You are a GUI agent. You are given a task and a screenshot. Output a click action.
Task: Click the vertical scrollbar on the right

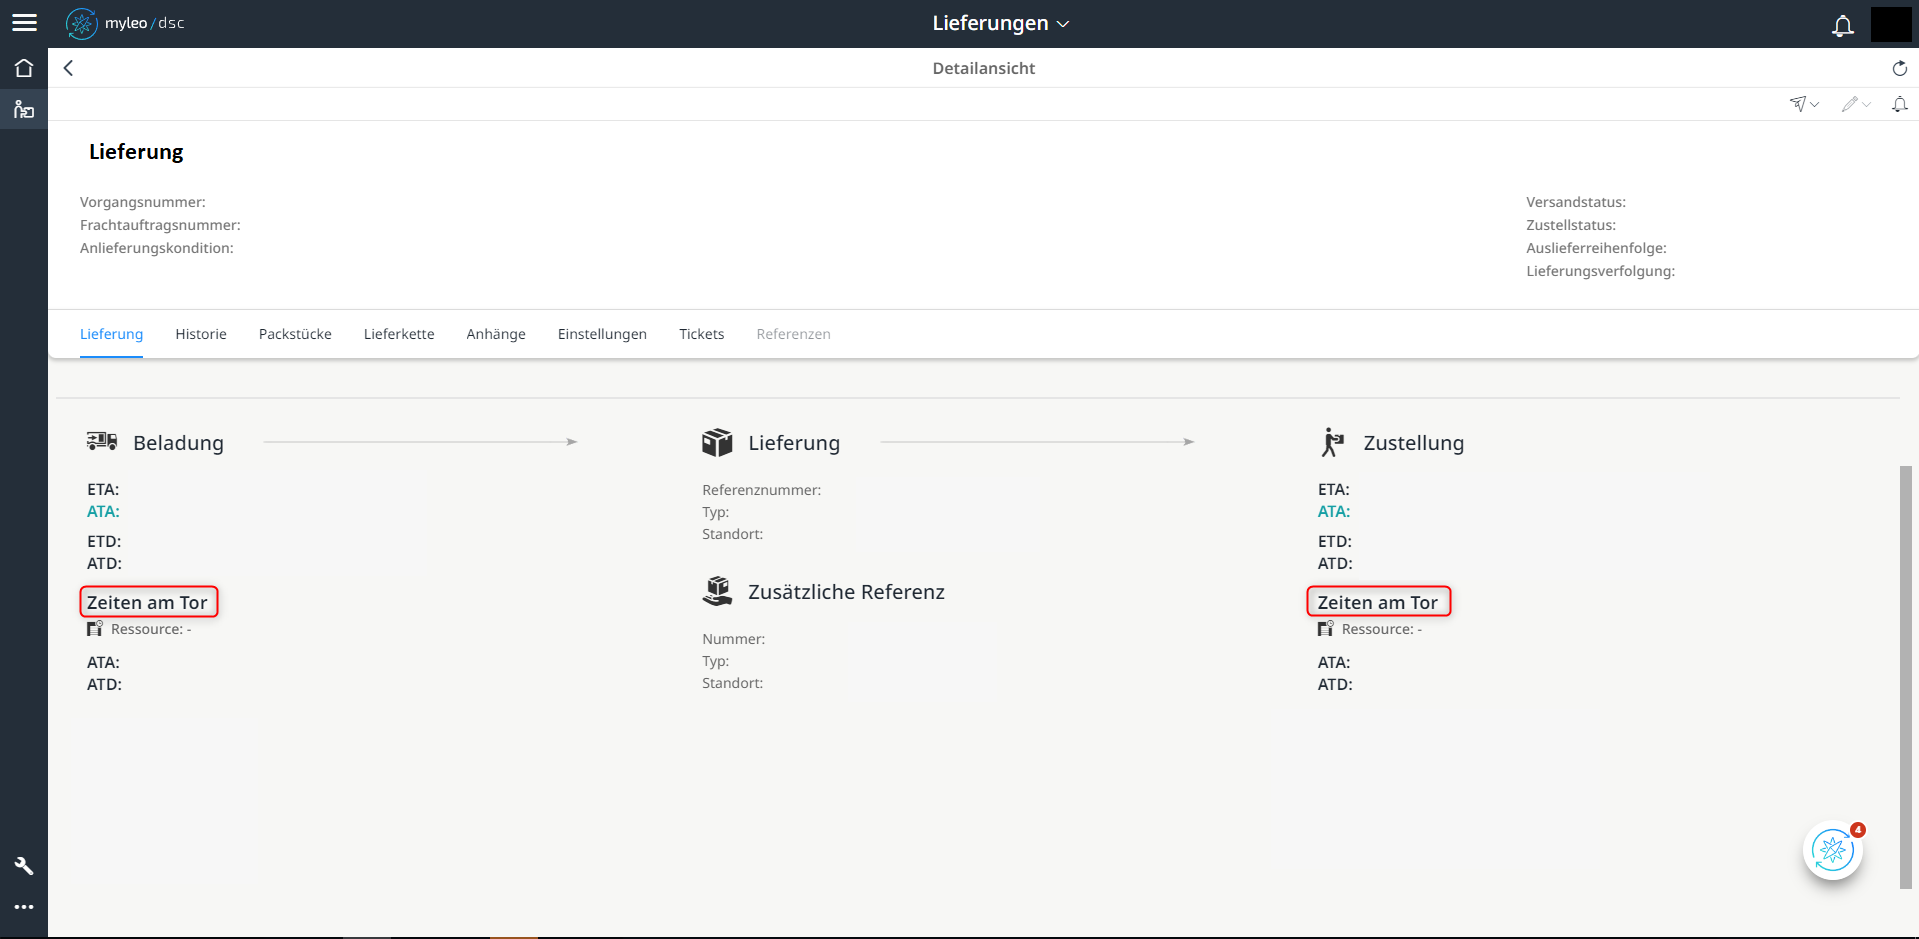1905,676
